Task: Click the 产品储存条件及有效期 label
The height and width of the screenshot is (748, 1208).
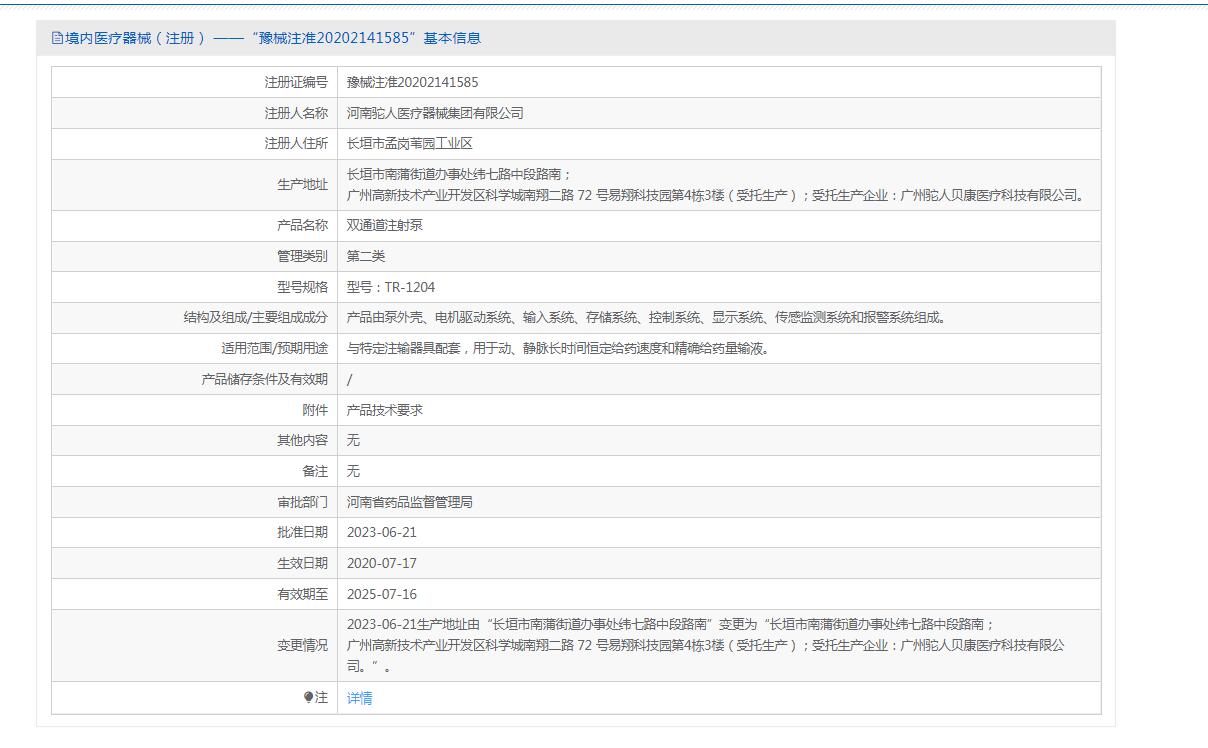Action: 264,380
